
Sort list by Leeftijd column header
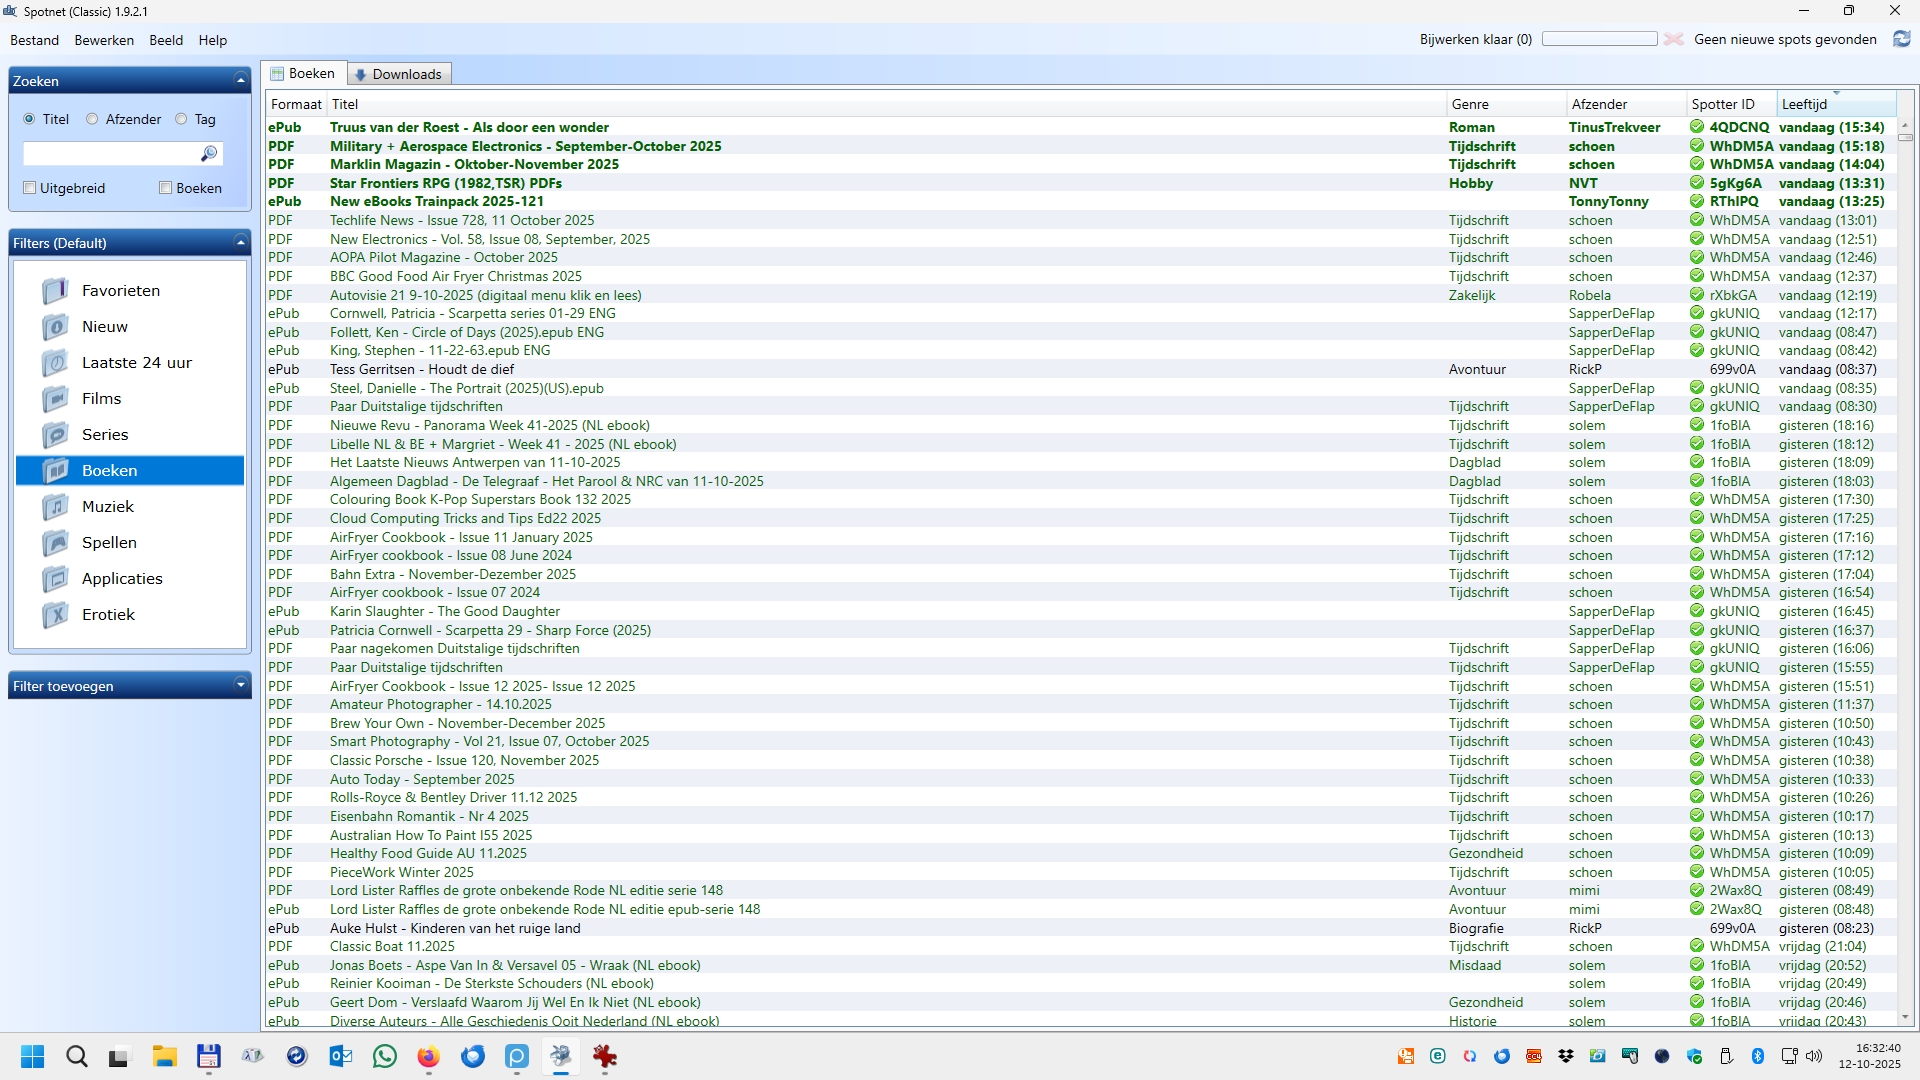[1804, 104]
